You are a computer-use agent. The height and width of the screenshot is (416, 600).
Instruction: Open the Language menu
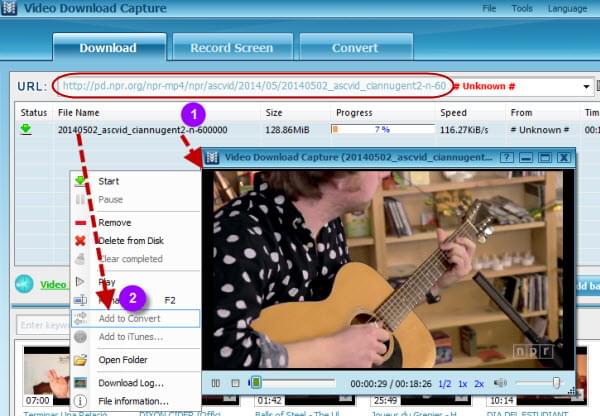(x=567, y=8)
